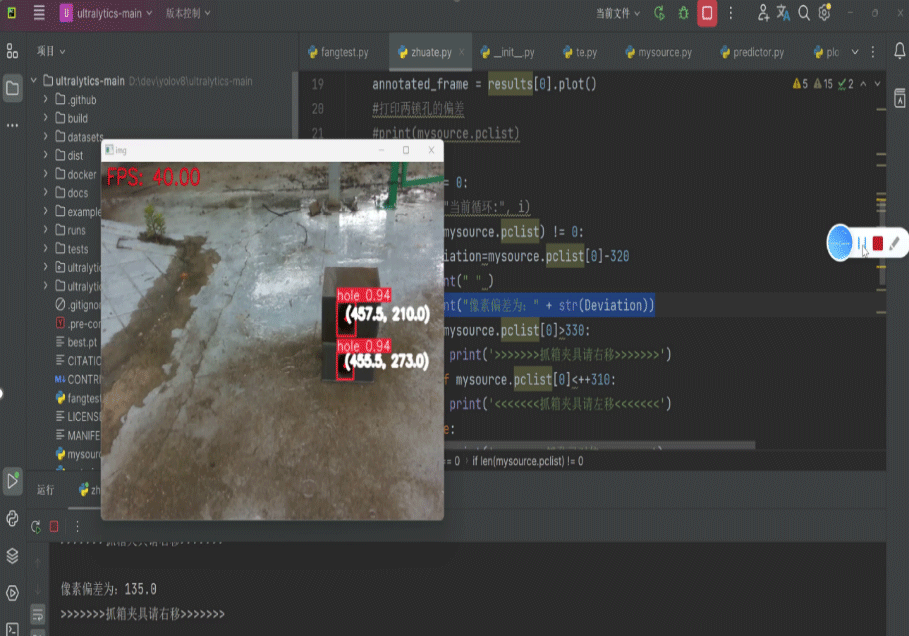Open the Python Packages tool window

pos(12,555)
